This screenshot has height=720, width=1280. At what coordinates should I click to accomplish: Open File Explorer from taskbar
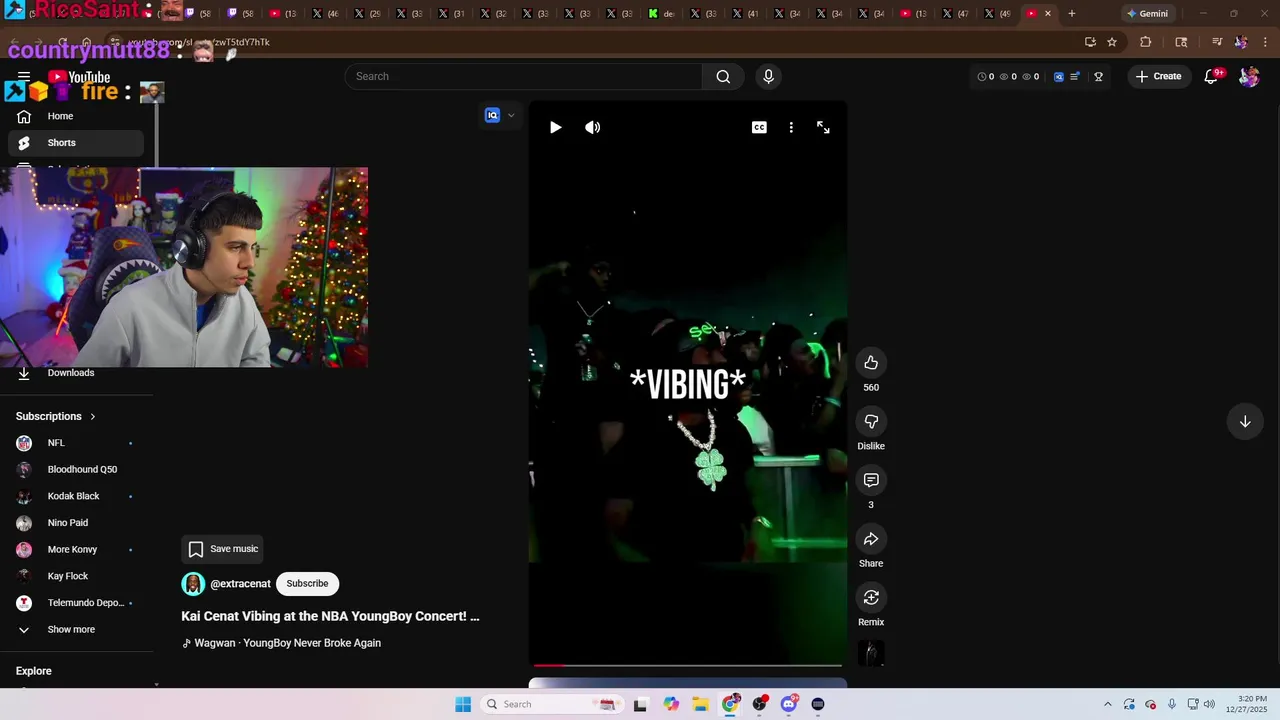(x=701, y=704)
